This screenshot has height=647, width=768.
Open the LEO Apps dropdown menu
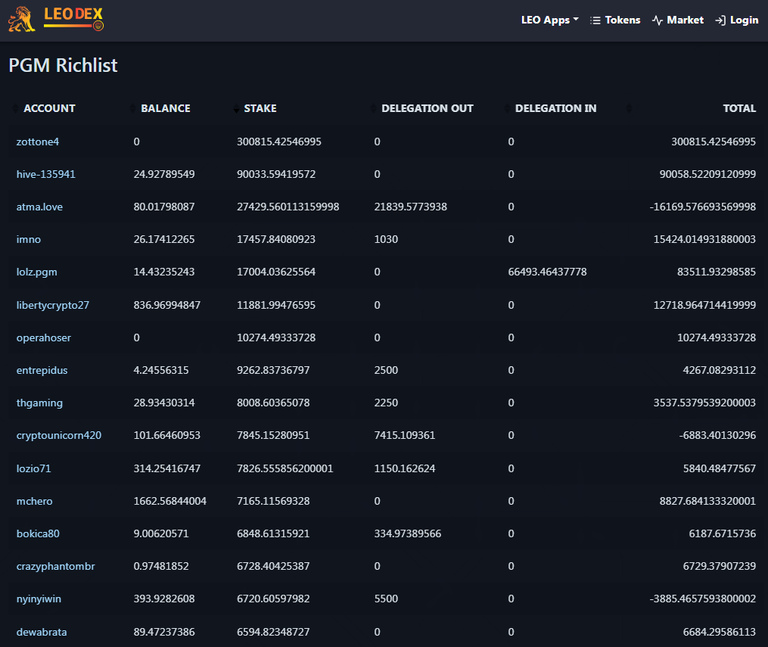point(550,20)
